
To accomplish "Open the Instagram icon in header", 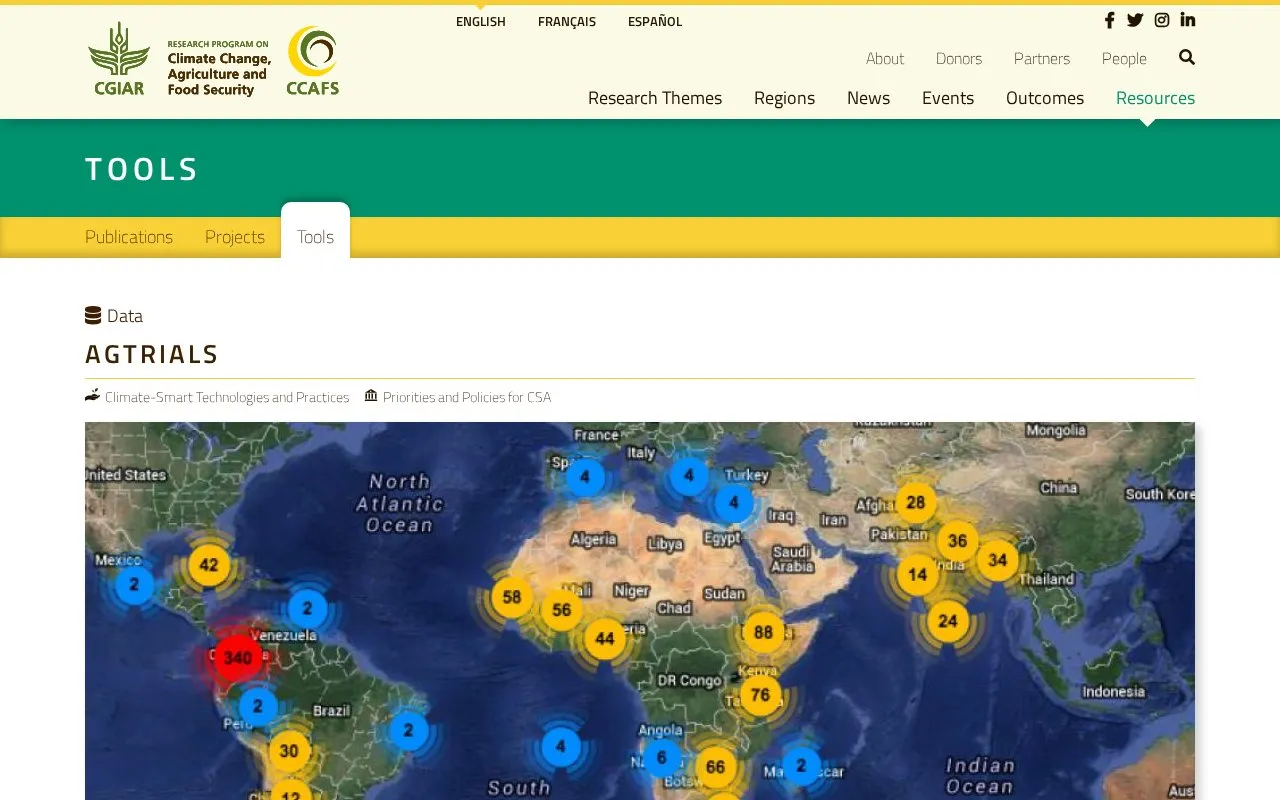I will [1162, 20].
